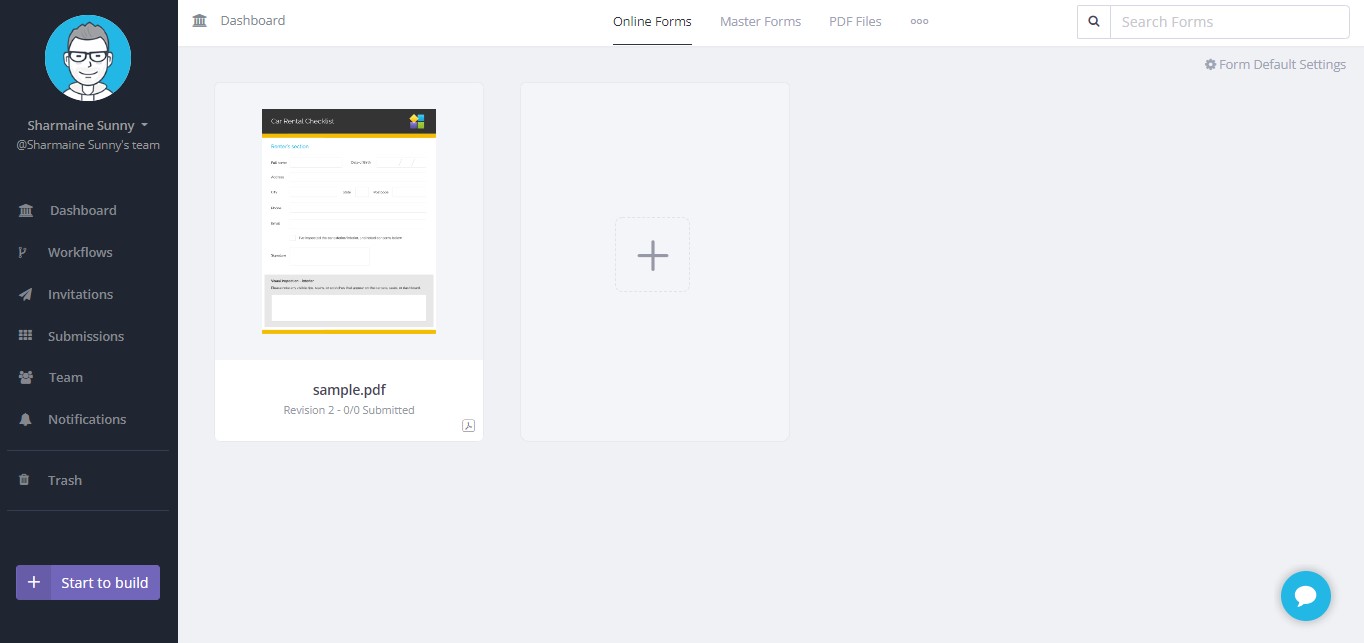
Task: Click inside the Search Forms field
Action: tap(1228, 22)
